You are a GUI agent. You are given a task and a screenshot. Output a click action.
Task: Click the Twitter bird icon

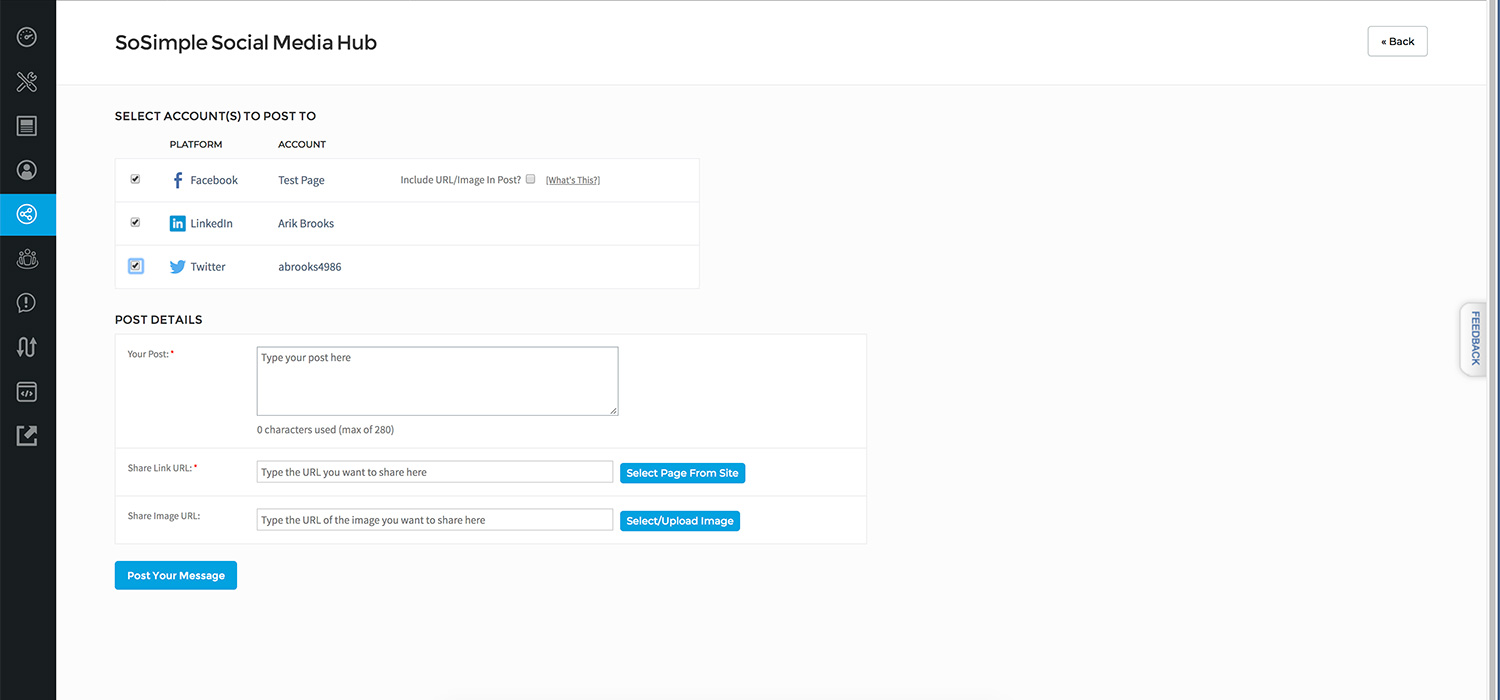click(x=177, y=267)
